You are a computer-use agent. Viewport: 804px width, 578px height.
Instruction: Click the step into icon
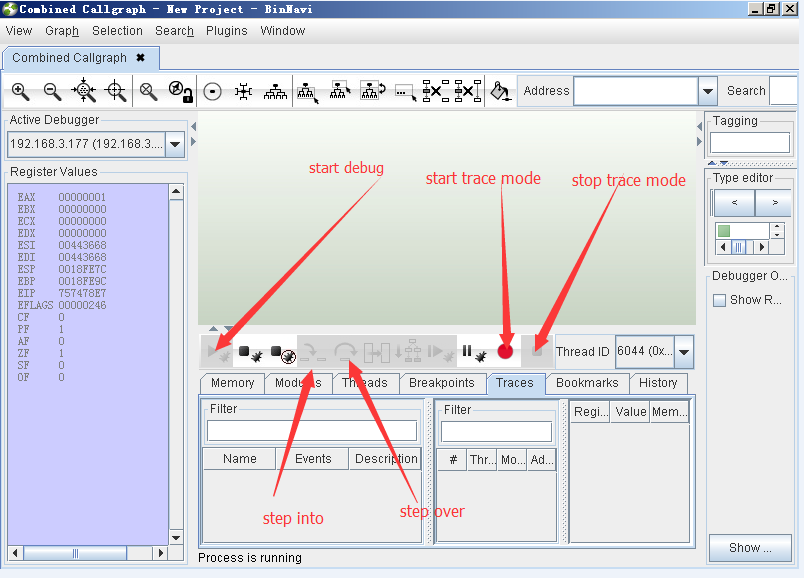tap(313, 352)
